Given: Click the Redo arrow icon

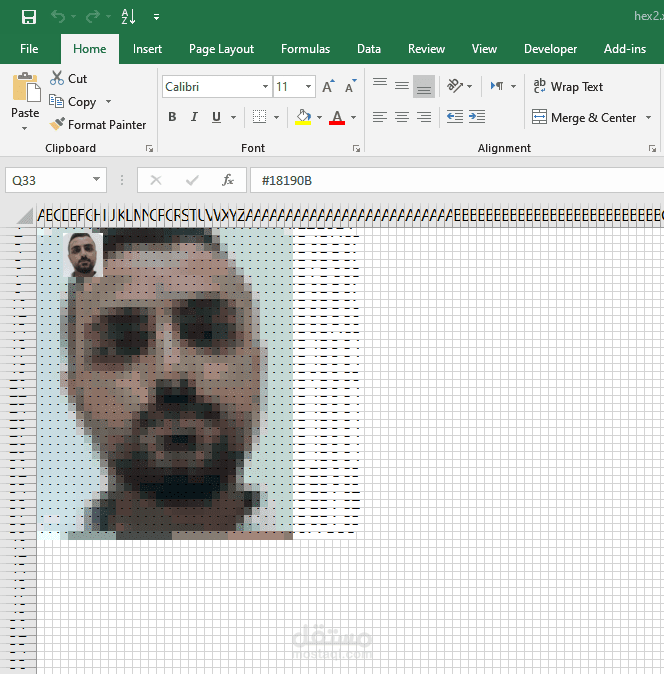Looking at the screenshot, I should click(x=92, y=17).
